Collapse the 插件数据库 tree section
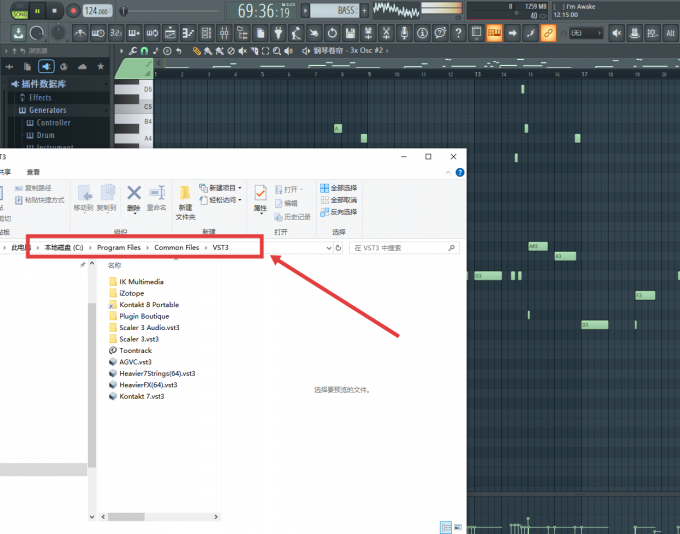 click(106, 84)
